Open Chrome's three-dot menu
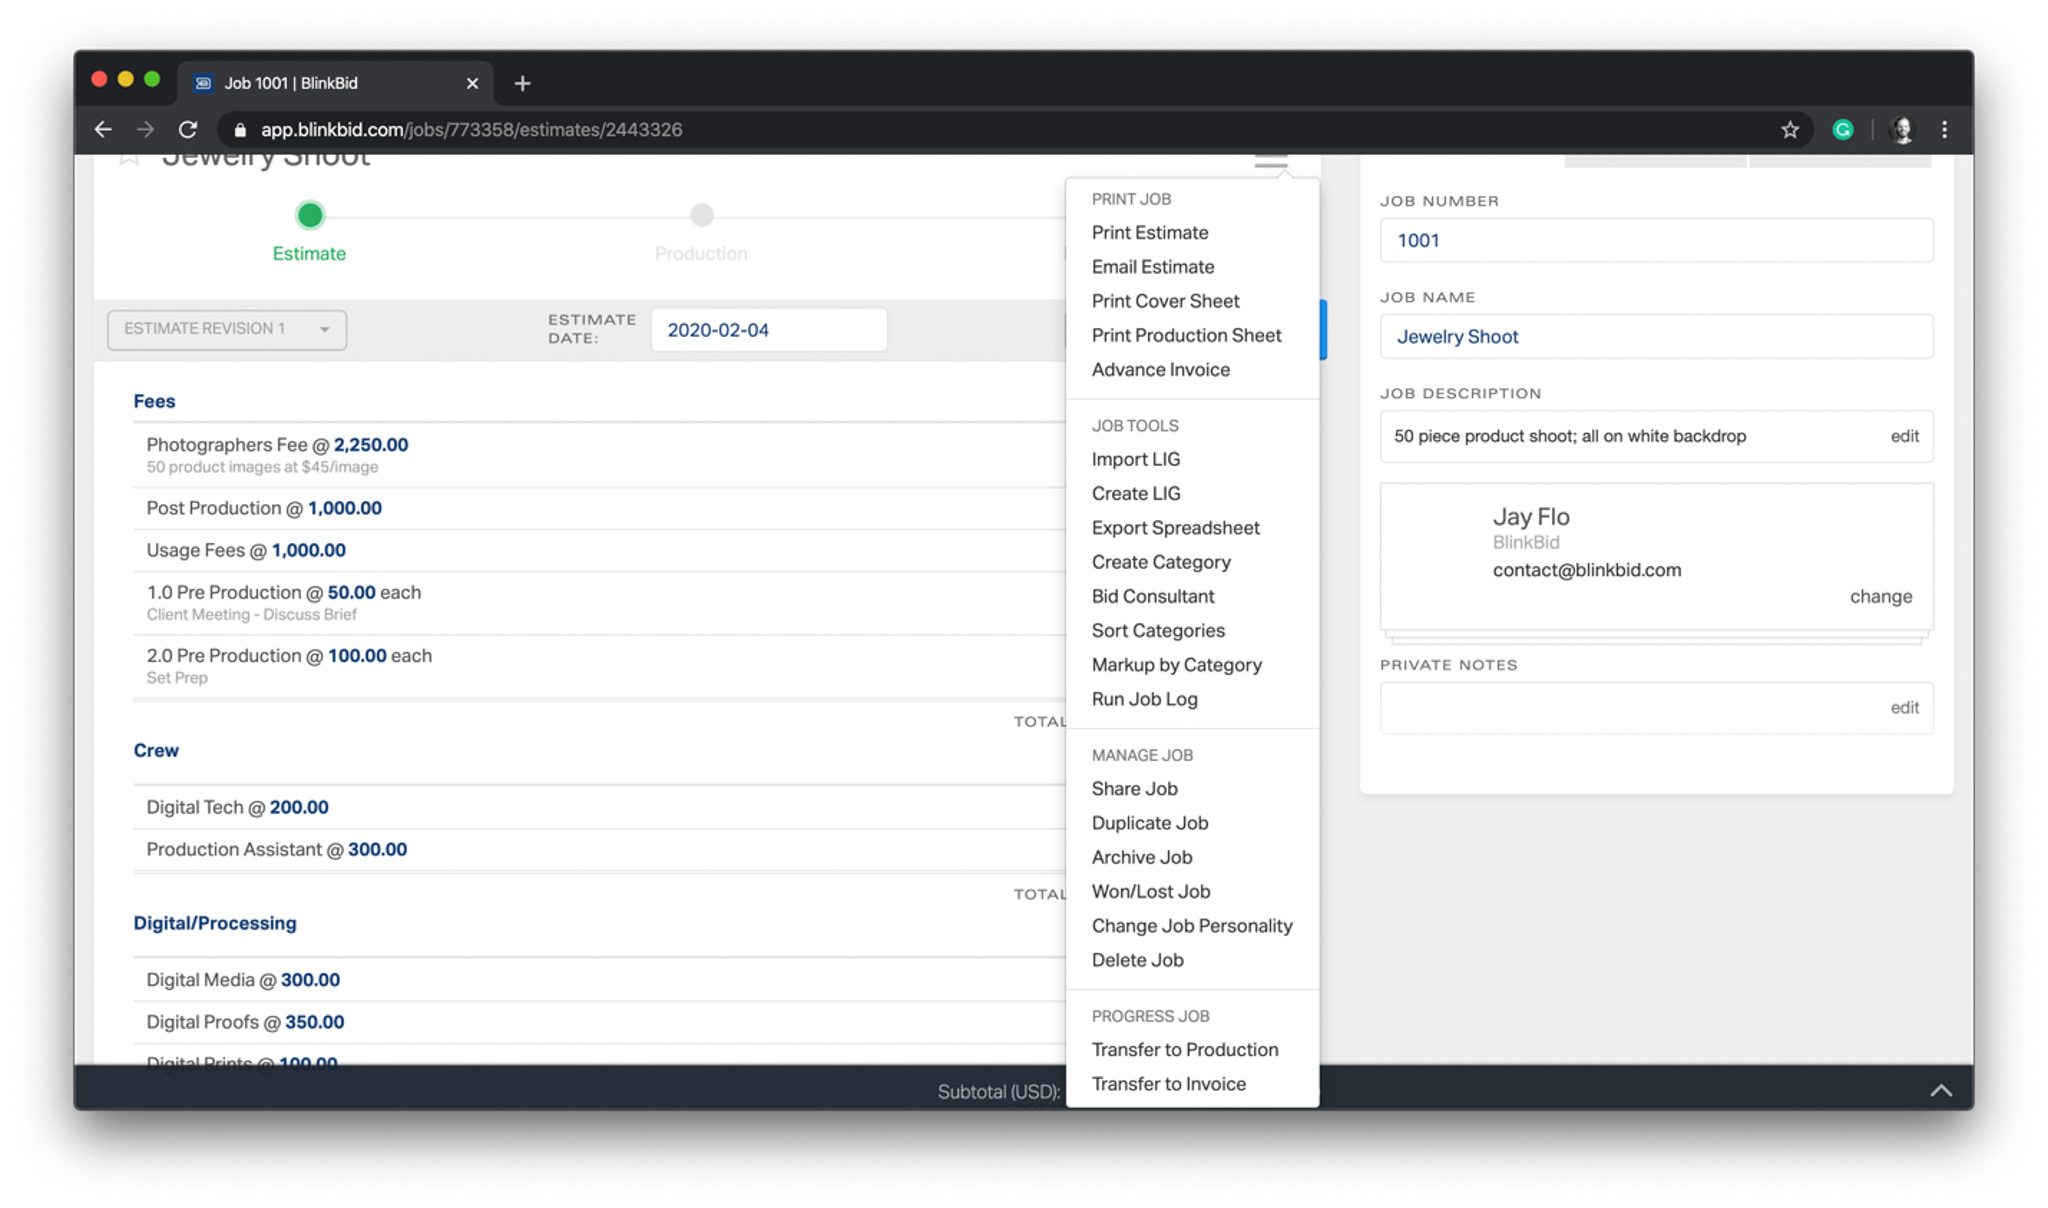The image size is (2048, 1208). coord(1944,129)
